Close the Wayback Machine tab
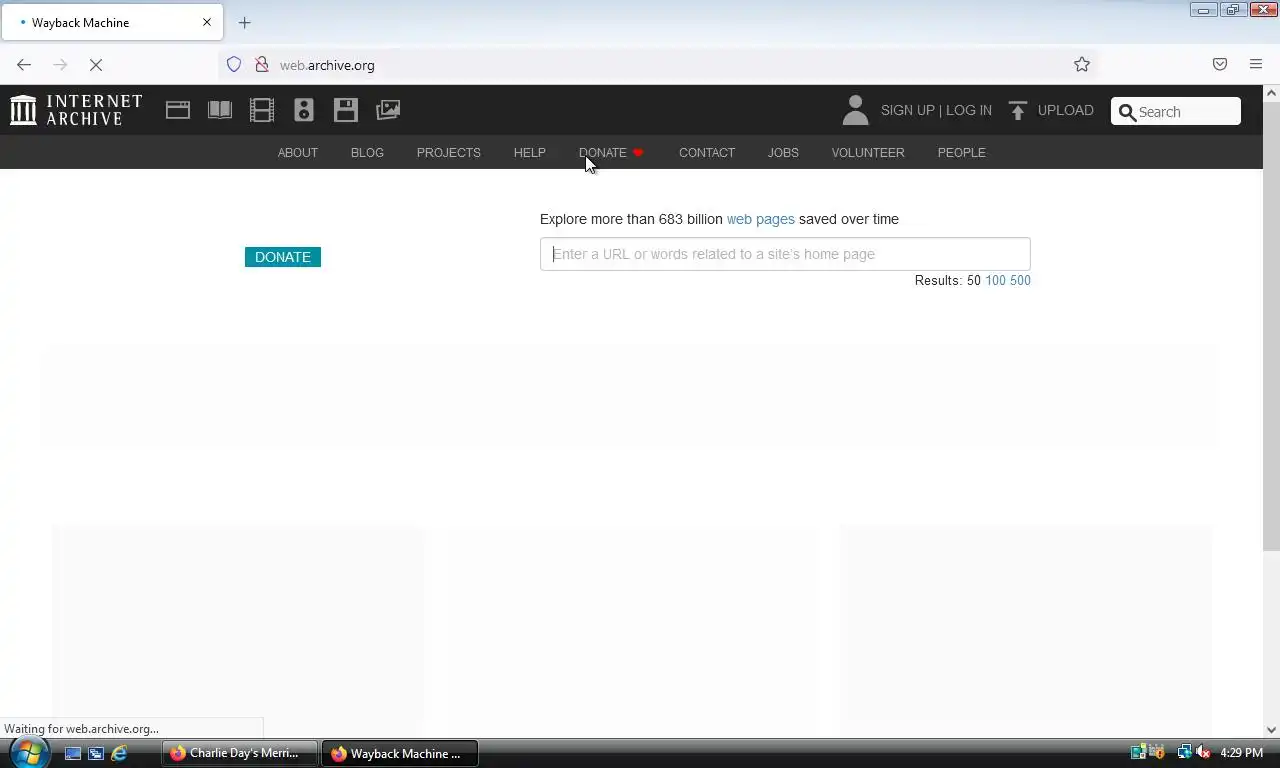 click(207, 22)
